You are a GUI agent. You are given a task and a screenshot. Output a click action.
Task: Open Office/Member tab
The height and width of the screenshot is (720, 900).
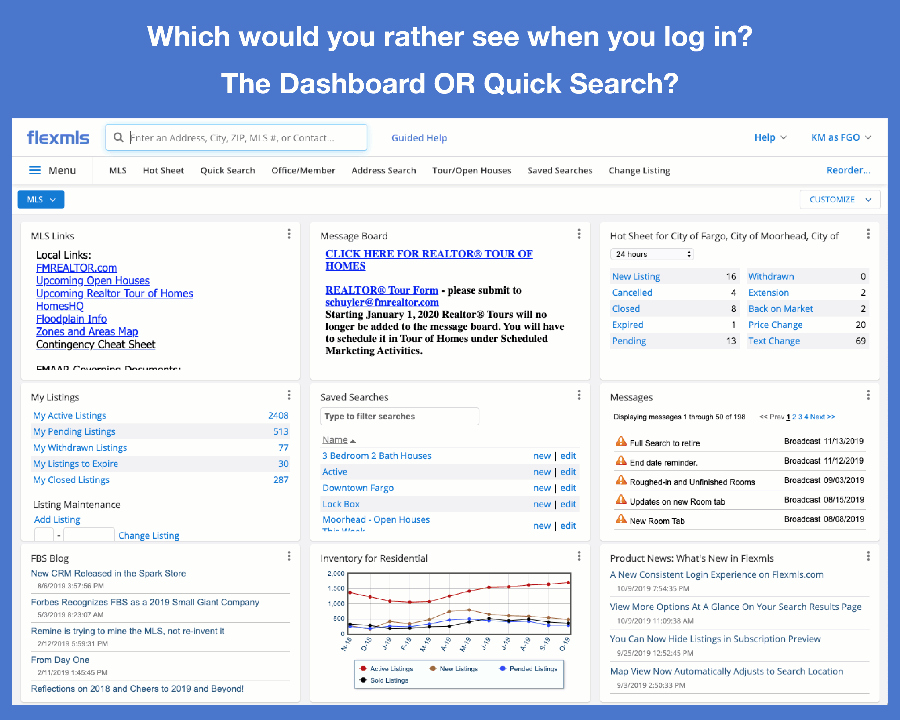click(303, 171)
